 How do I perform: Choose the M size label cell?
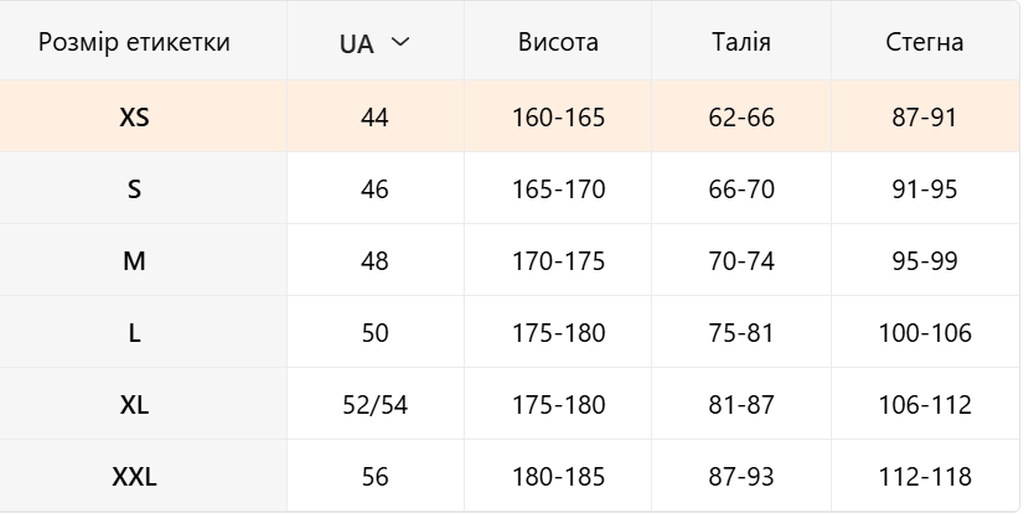point(143,260)
